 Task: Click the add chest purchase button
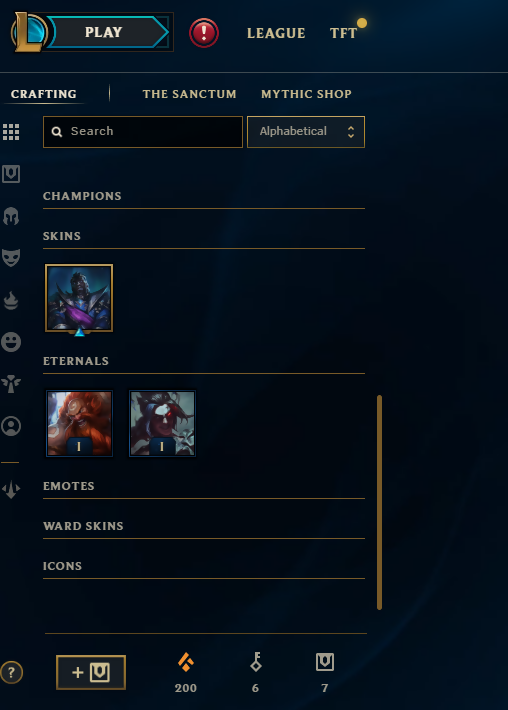(x=91, y=672)
